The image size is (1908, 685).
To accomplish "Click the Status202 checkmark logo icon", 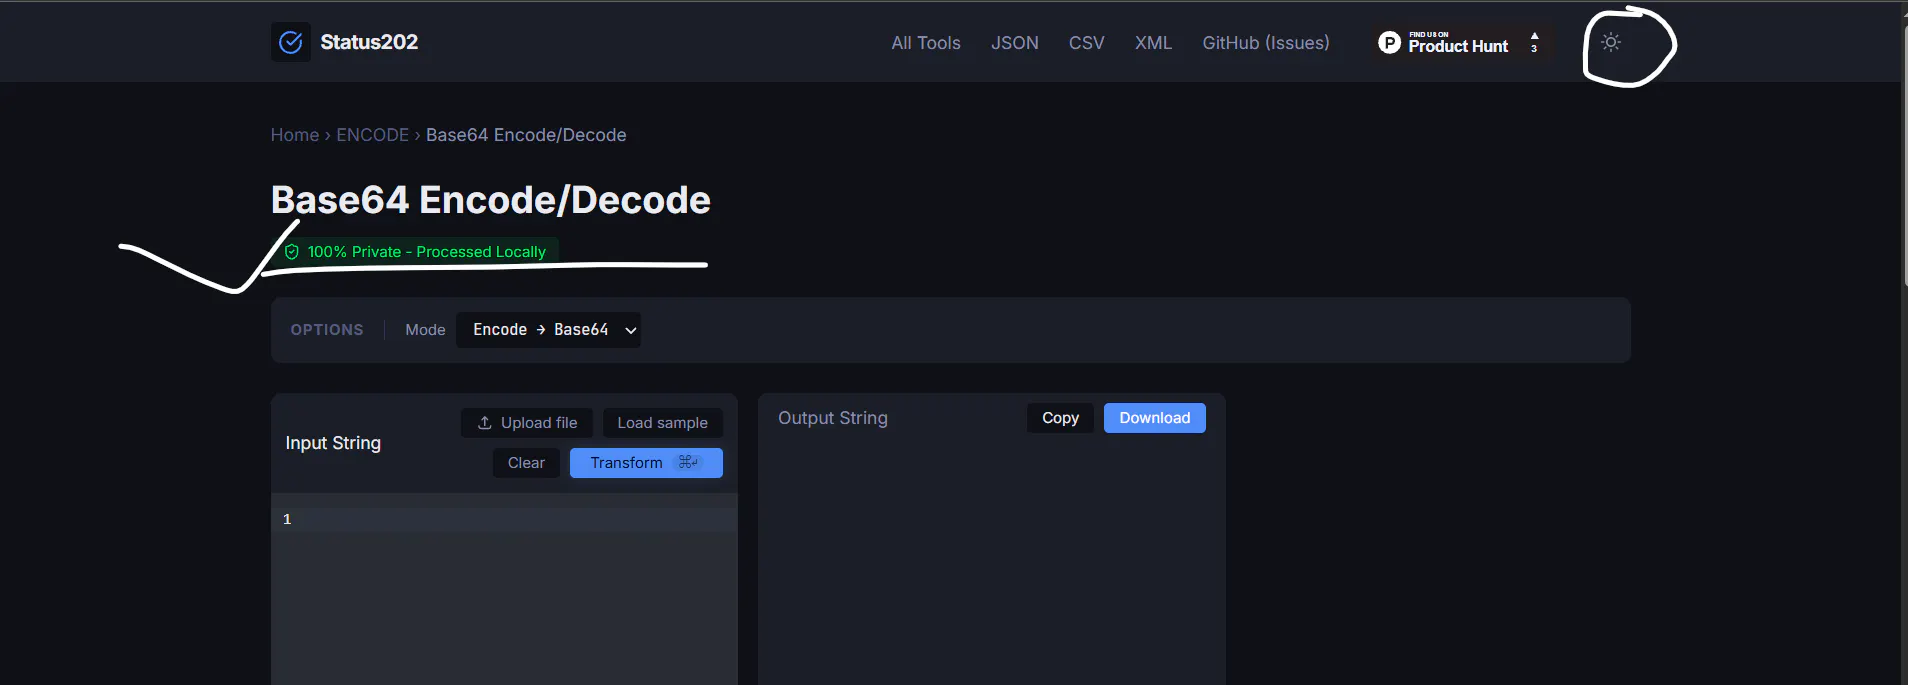I will point(291,42).
